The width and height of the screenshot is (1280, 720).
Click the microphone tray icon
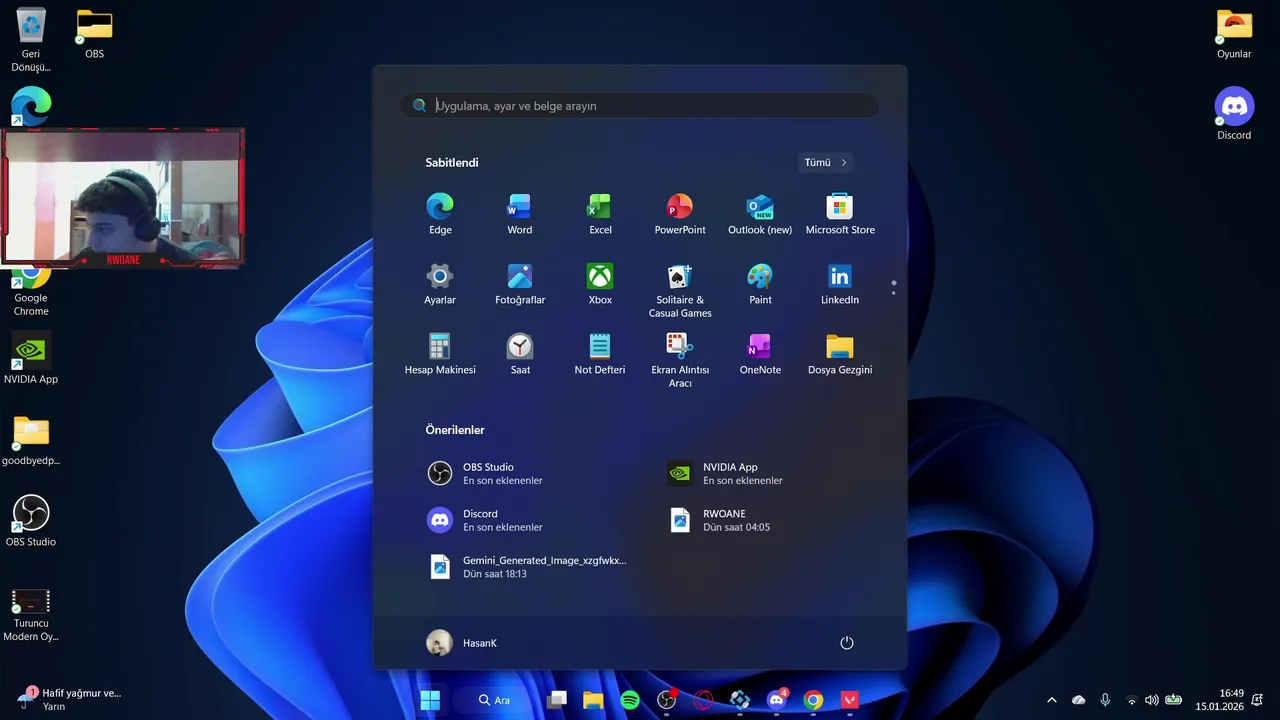[1105, 700]
